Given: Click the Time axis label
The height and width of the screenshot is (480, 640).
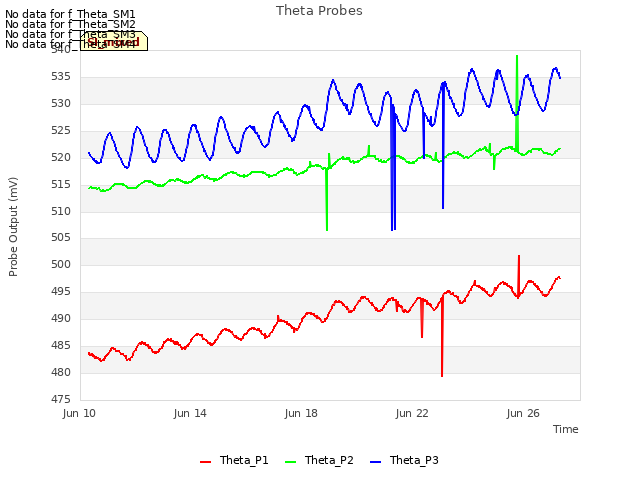Looking at the screenshot, I should pos(565,429).
